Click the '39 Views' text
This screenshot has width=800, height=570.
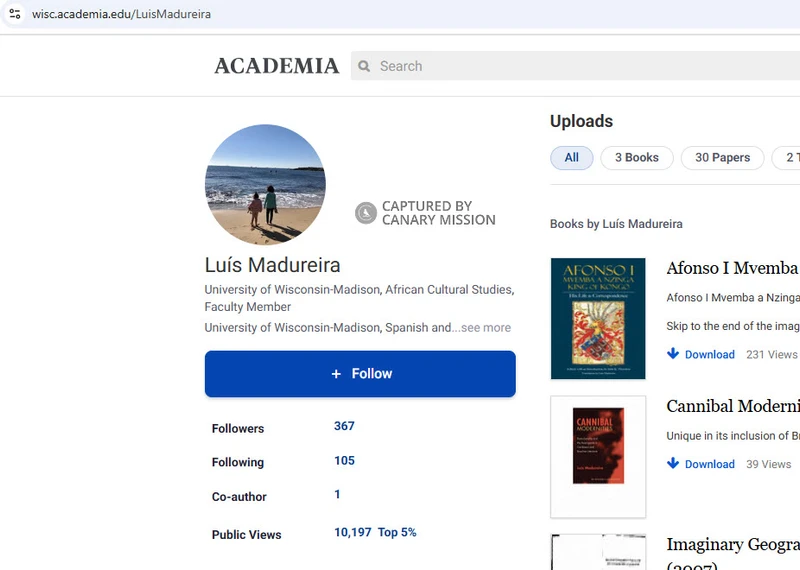tap(768, 464)
